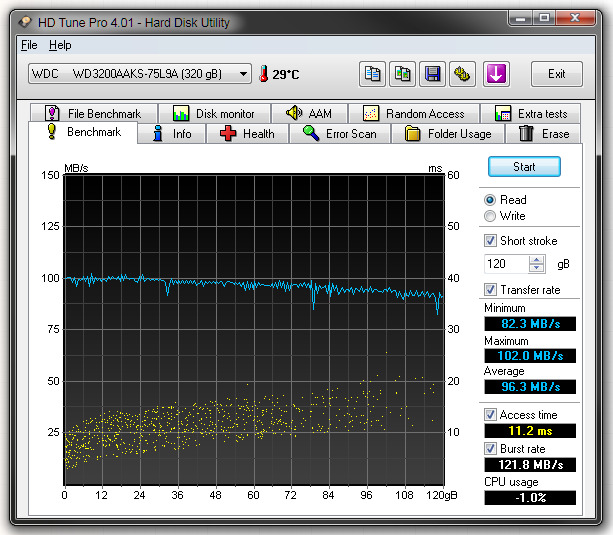The height and width of the screenshot is (535, 613).
Task: Open the Help menu
Action: coord(60,45)
